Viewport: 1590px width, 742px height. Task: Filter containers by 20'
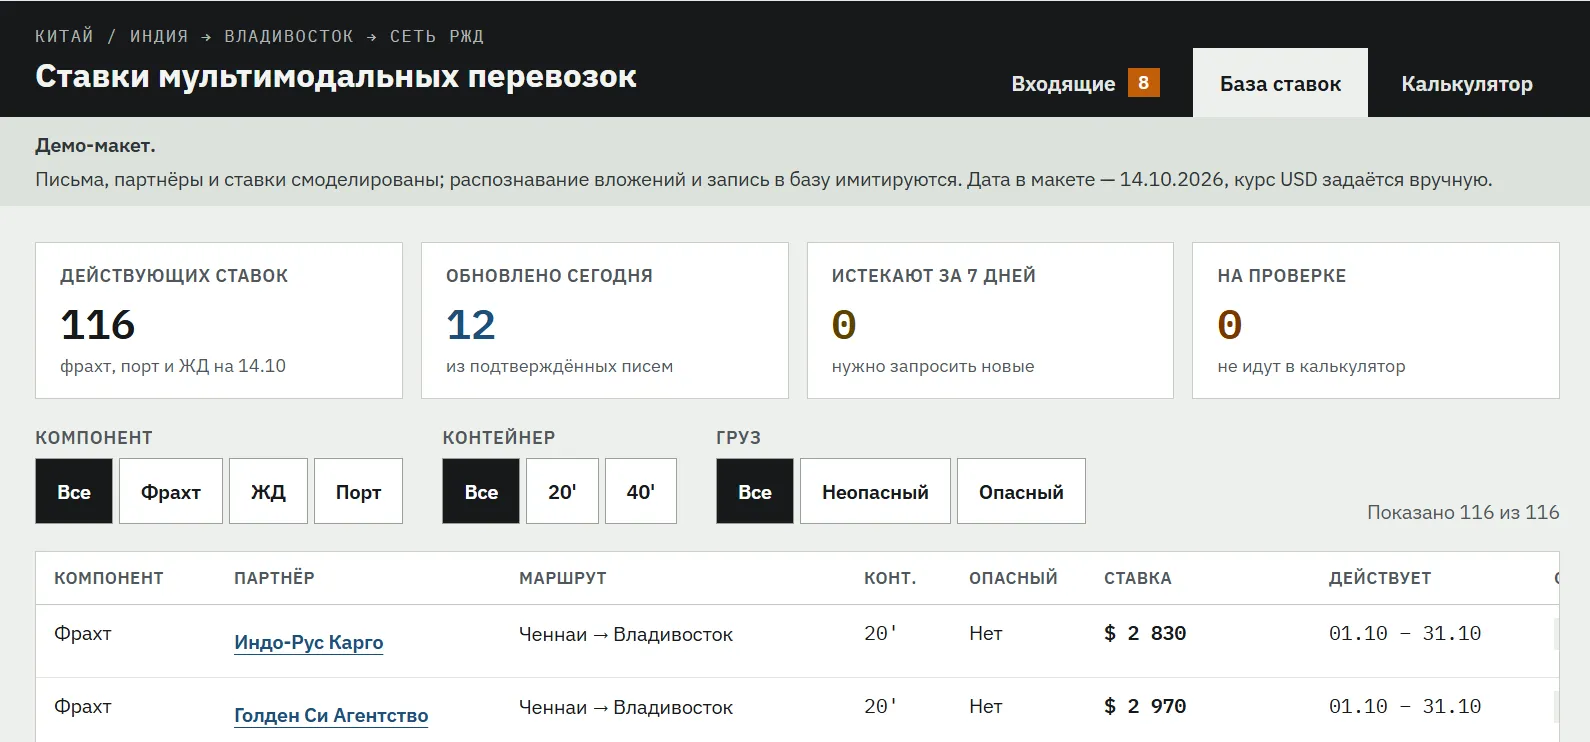(x=562, y=491)
